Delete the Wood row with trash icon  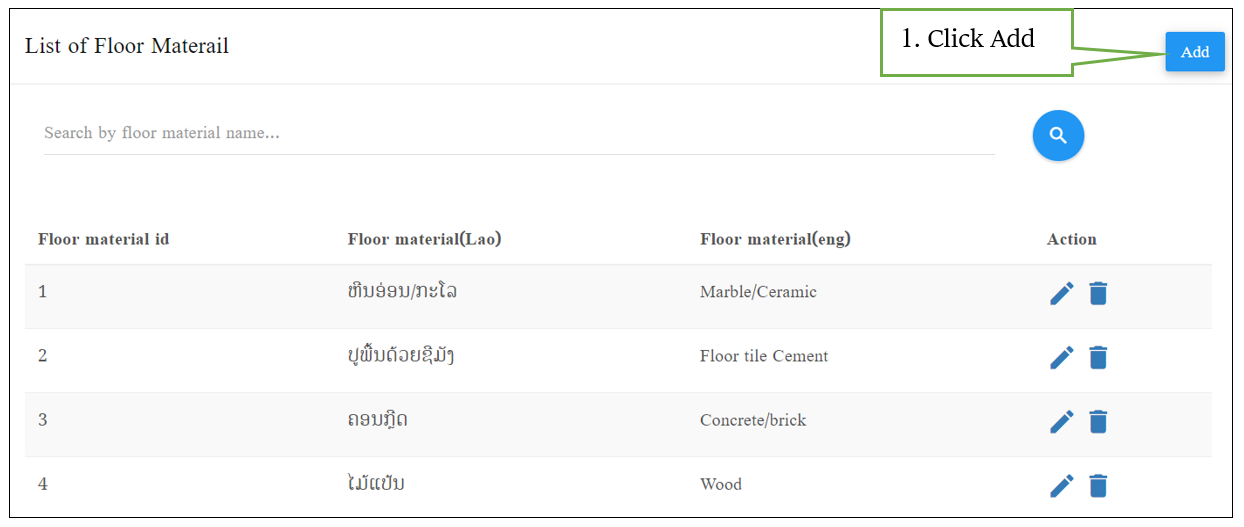click(x=1098, y=485)
